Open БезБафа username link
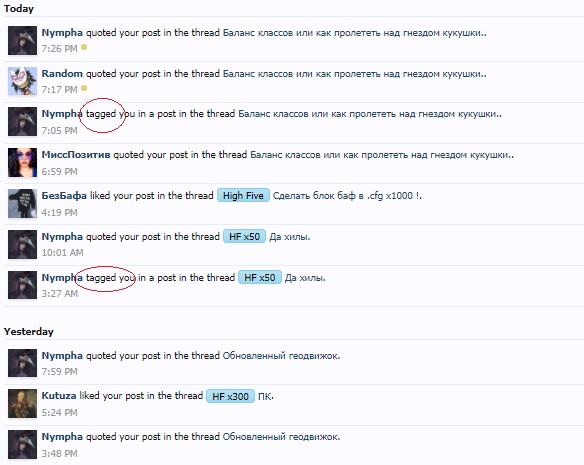 pyautogui.click(x=64, y=195)
